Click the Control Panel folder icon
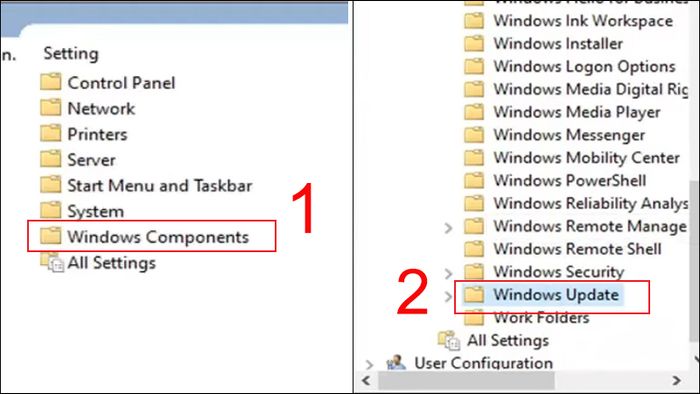Image resolution: width=700 pixels, height=394 pixels. (50, 82)
